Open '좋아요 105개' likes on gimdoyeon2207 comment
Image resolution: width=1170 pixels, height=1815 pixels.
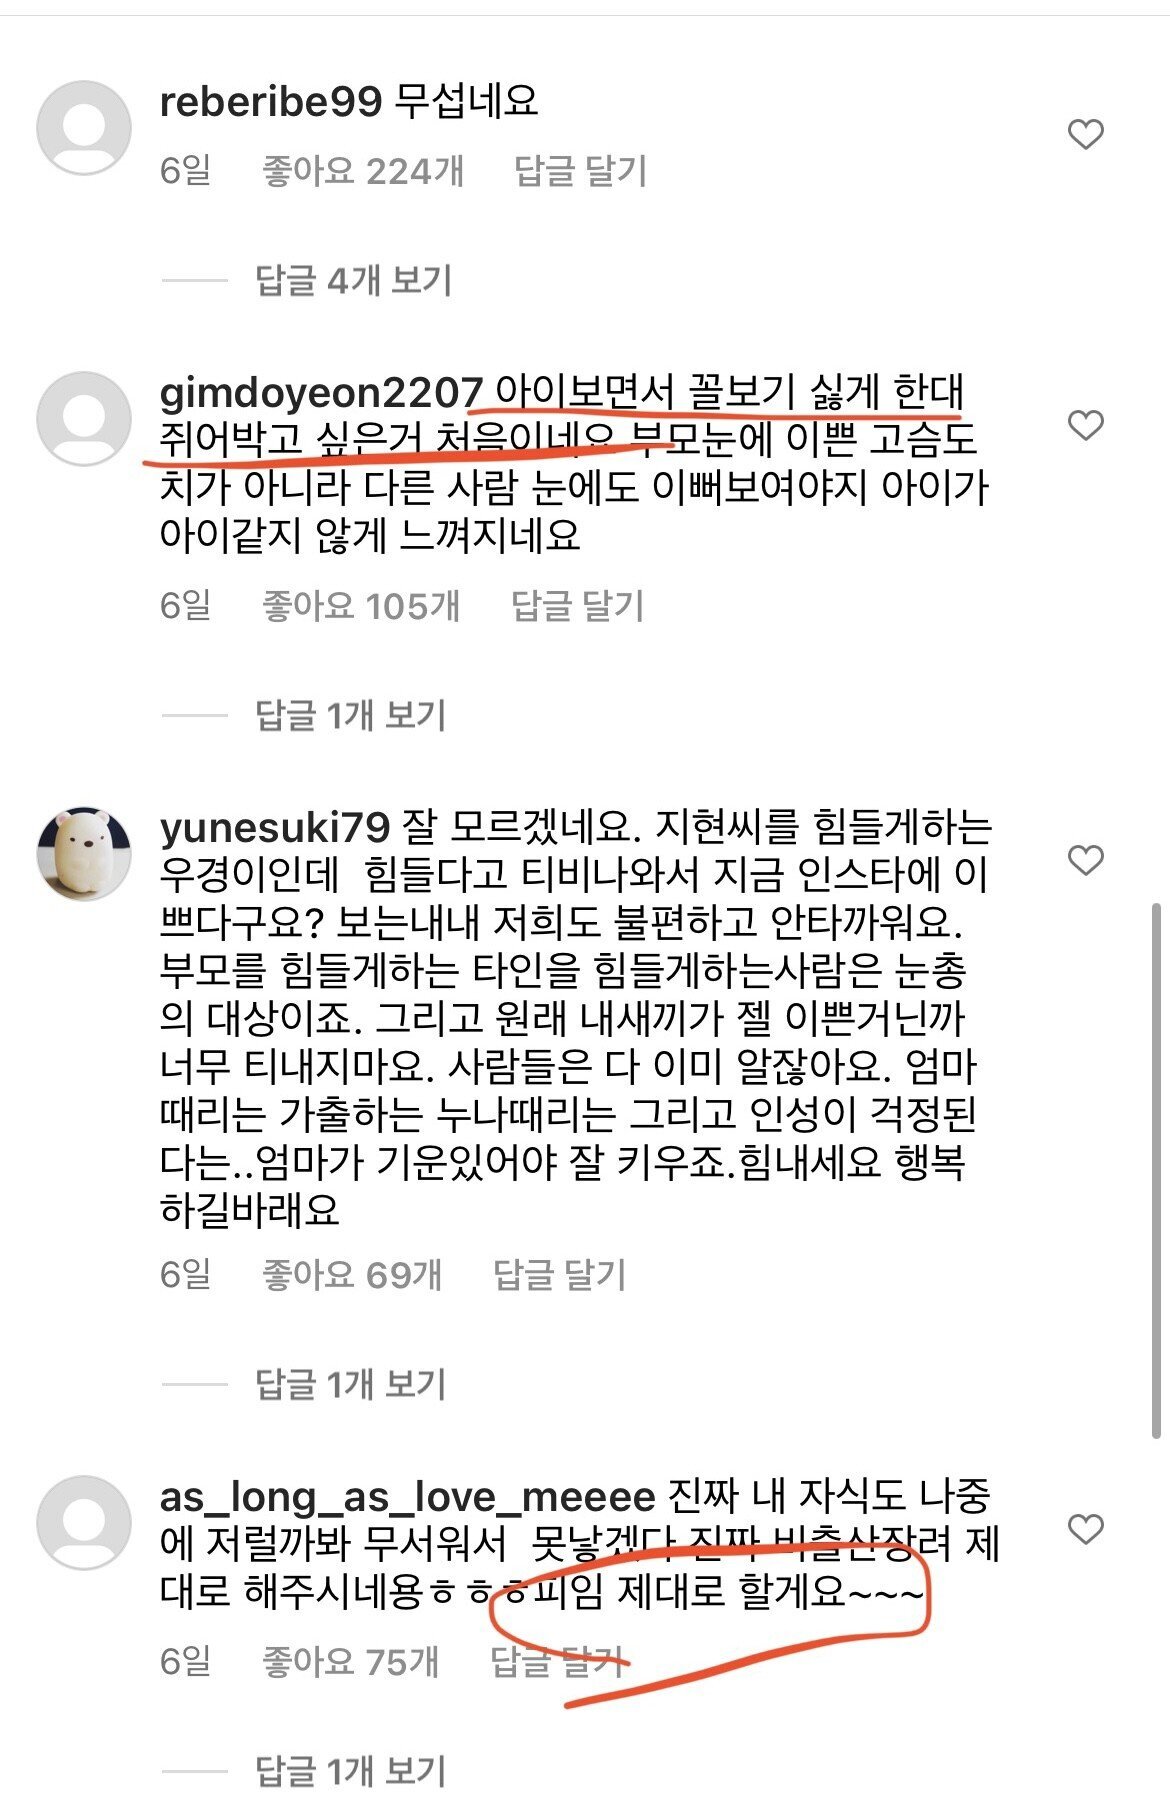[361, 606]
